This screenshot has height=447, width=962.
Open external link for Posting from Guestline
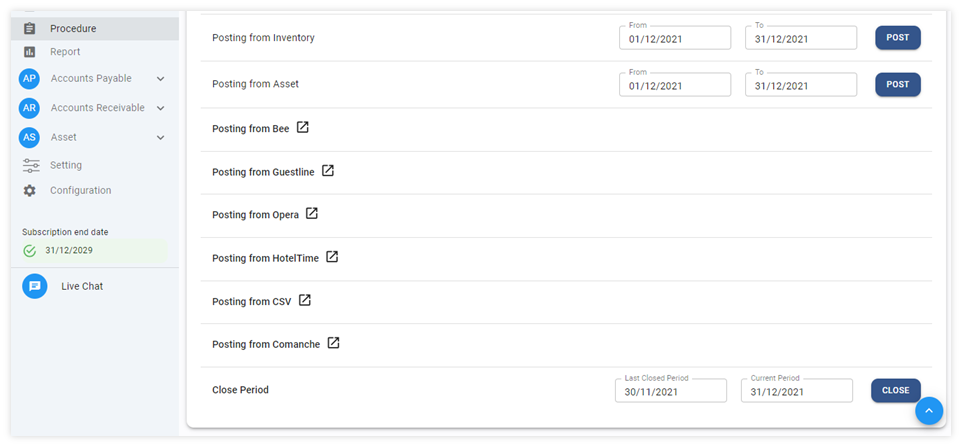[328, 171]
